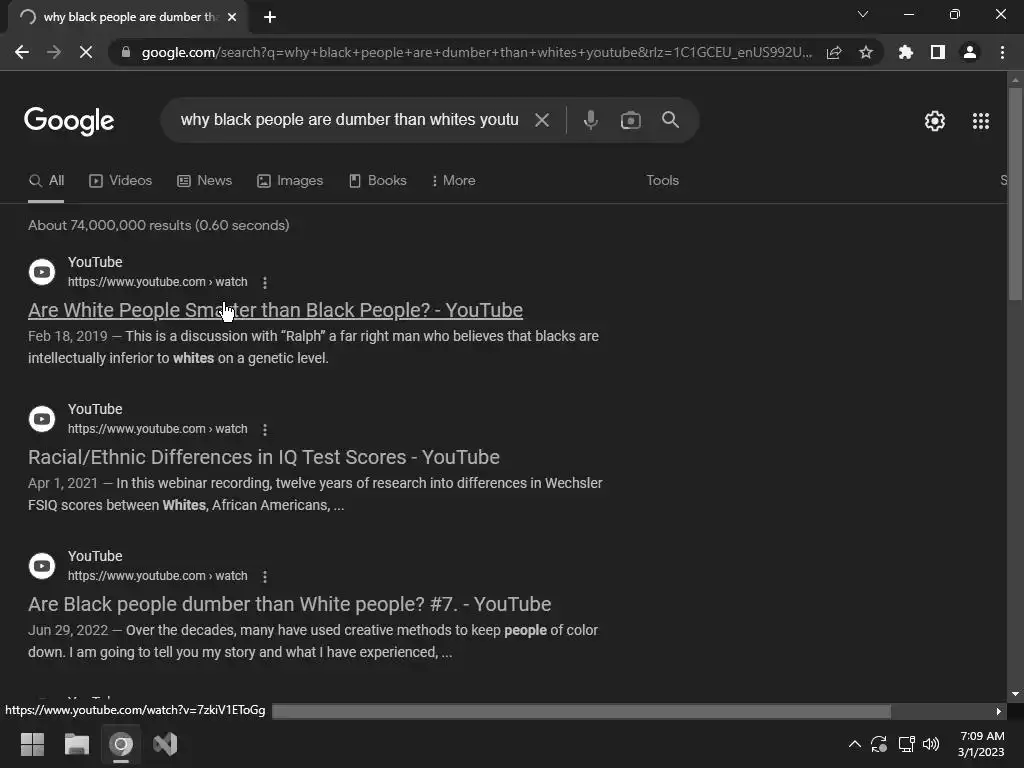Submit search with magnifier icon
Screen dimensions: 1024x768
[x=671, y=120]
